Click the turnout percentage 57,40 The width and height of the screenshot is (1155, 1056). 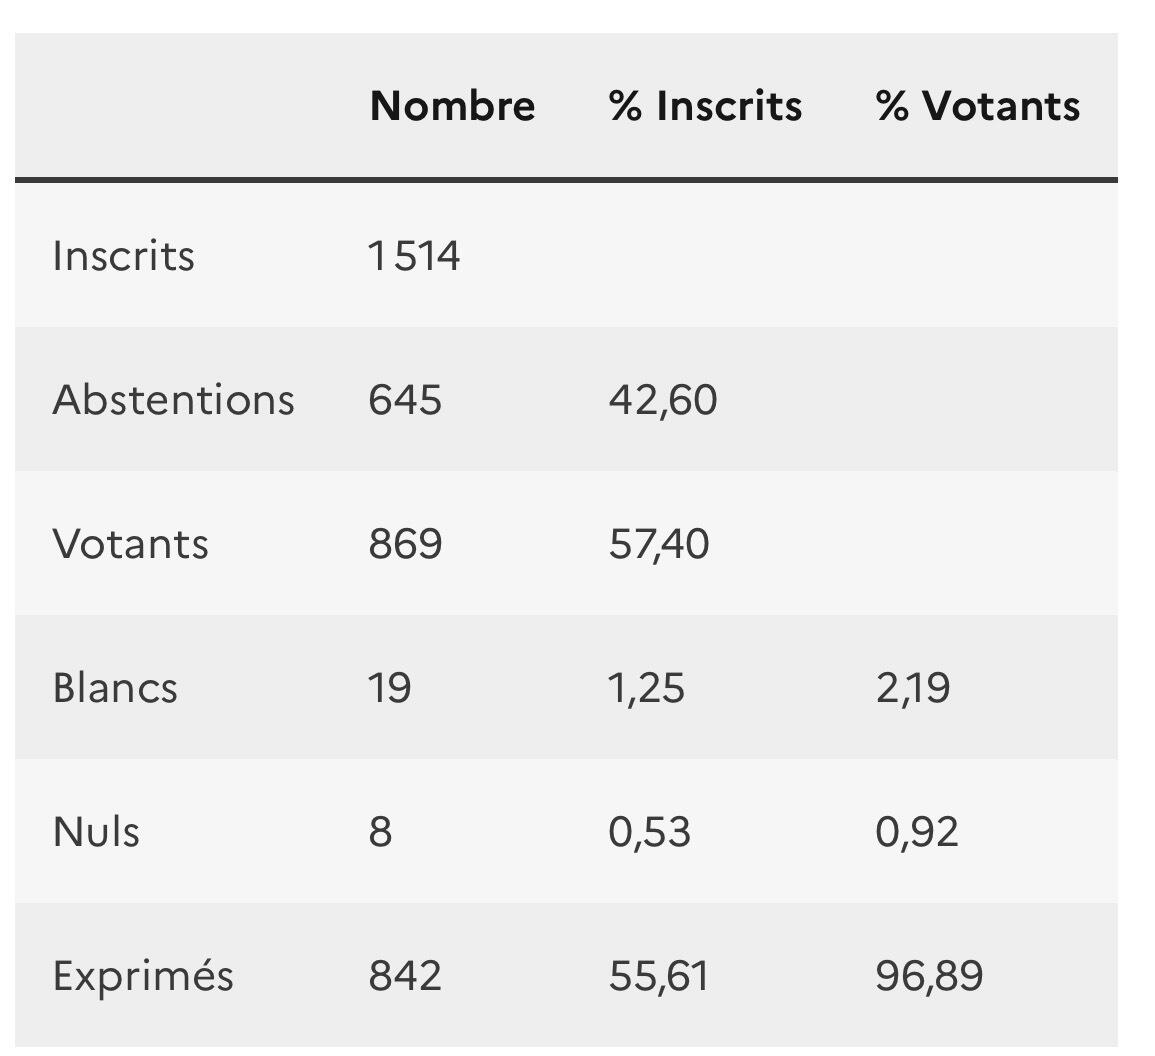[659, 544]
